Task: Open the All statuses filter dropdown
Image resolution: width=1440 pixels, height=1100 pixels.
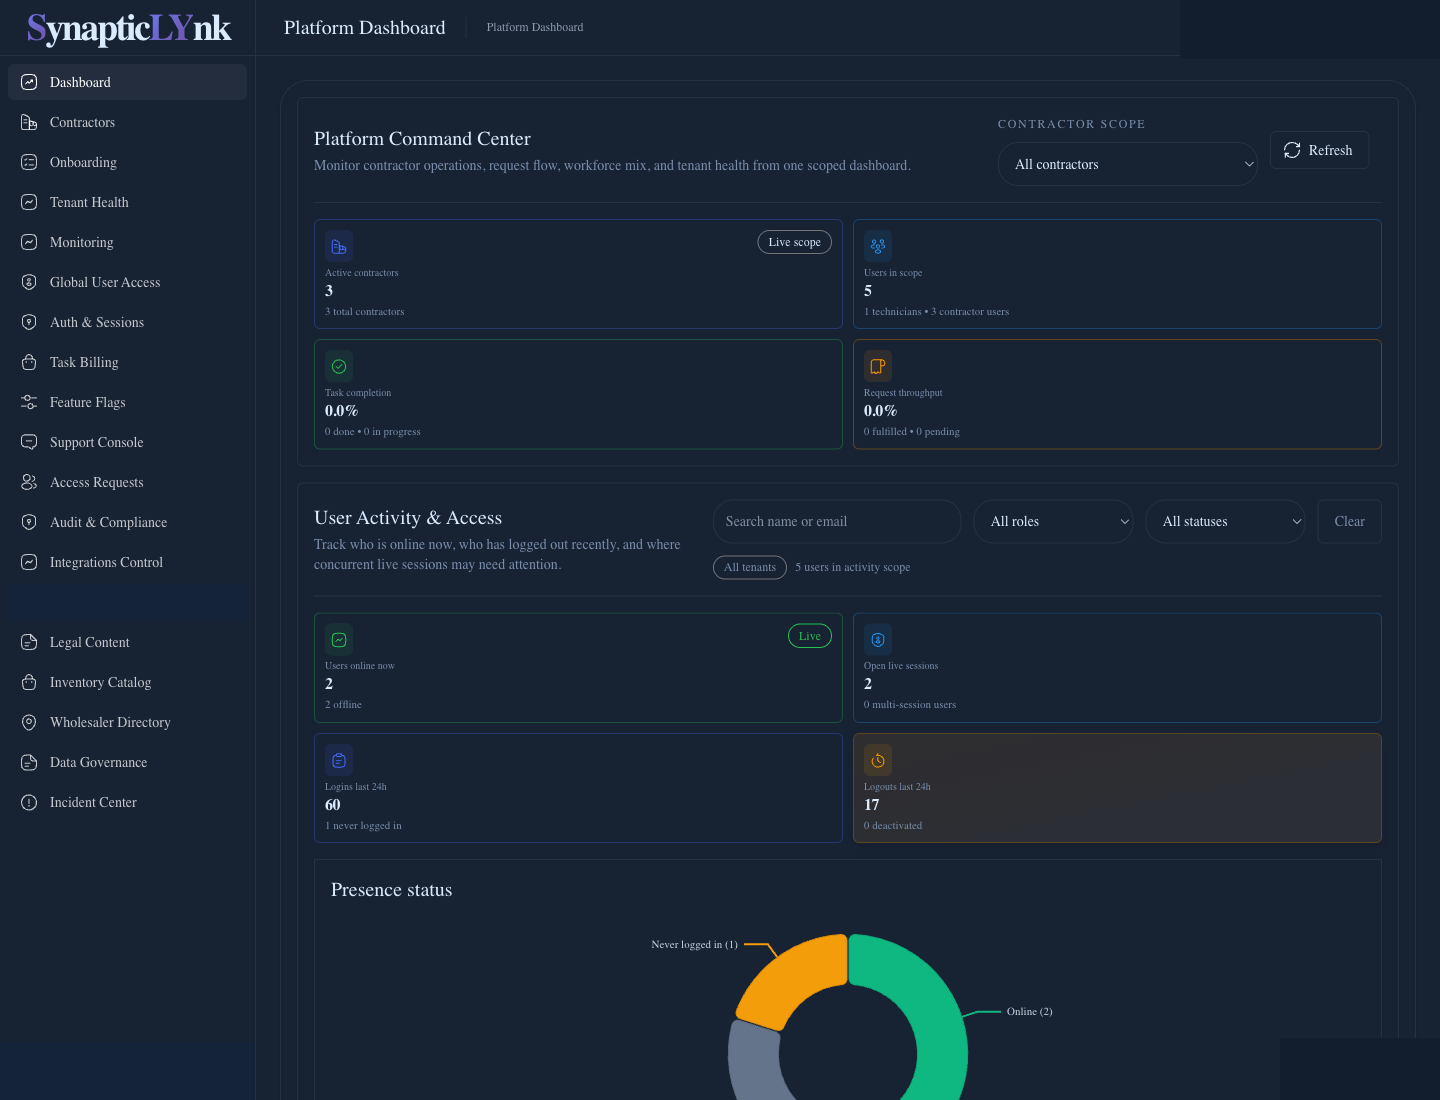Action: coord(1226,521)
